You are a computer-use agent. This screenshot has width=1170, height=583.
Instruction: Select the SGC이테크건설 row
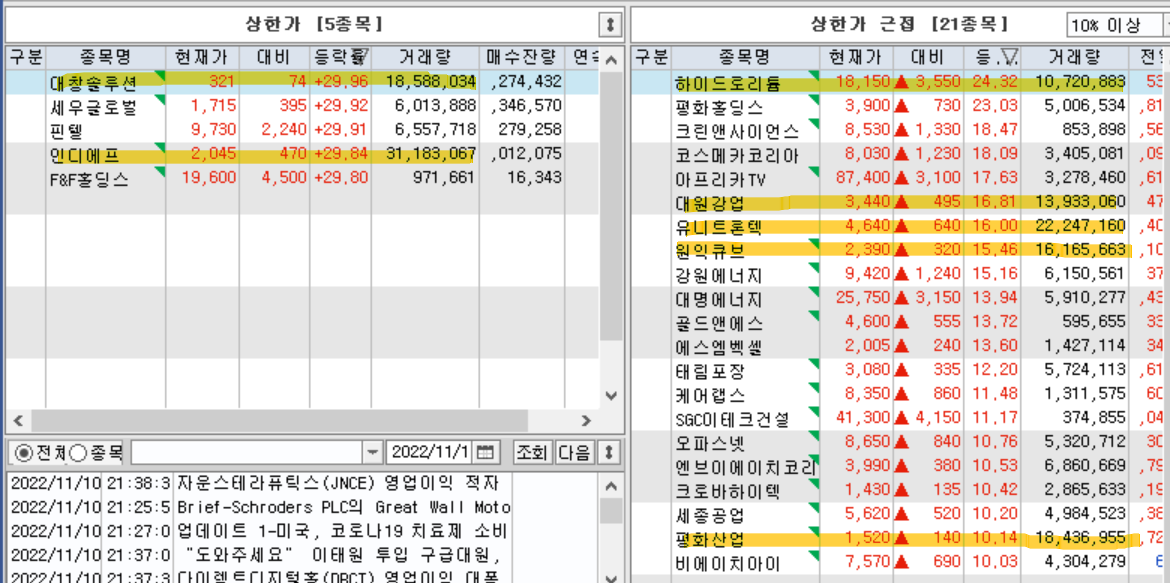pos(900,418)
